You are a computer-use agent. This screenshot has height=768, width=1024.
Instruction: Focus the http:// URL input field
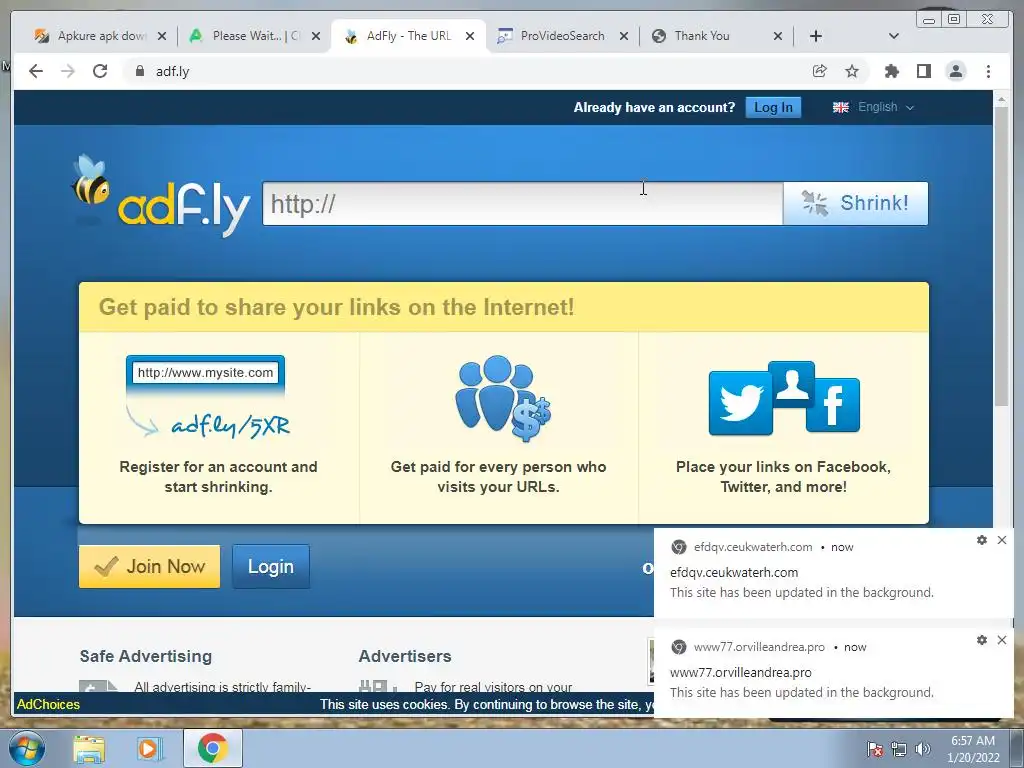522,204
